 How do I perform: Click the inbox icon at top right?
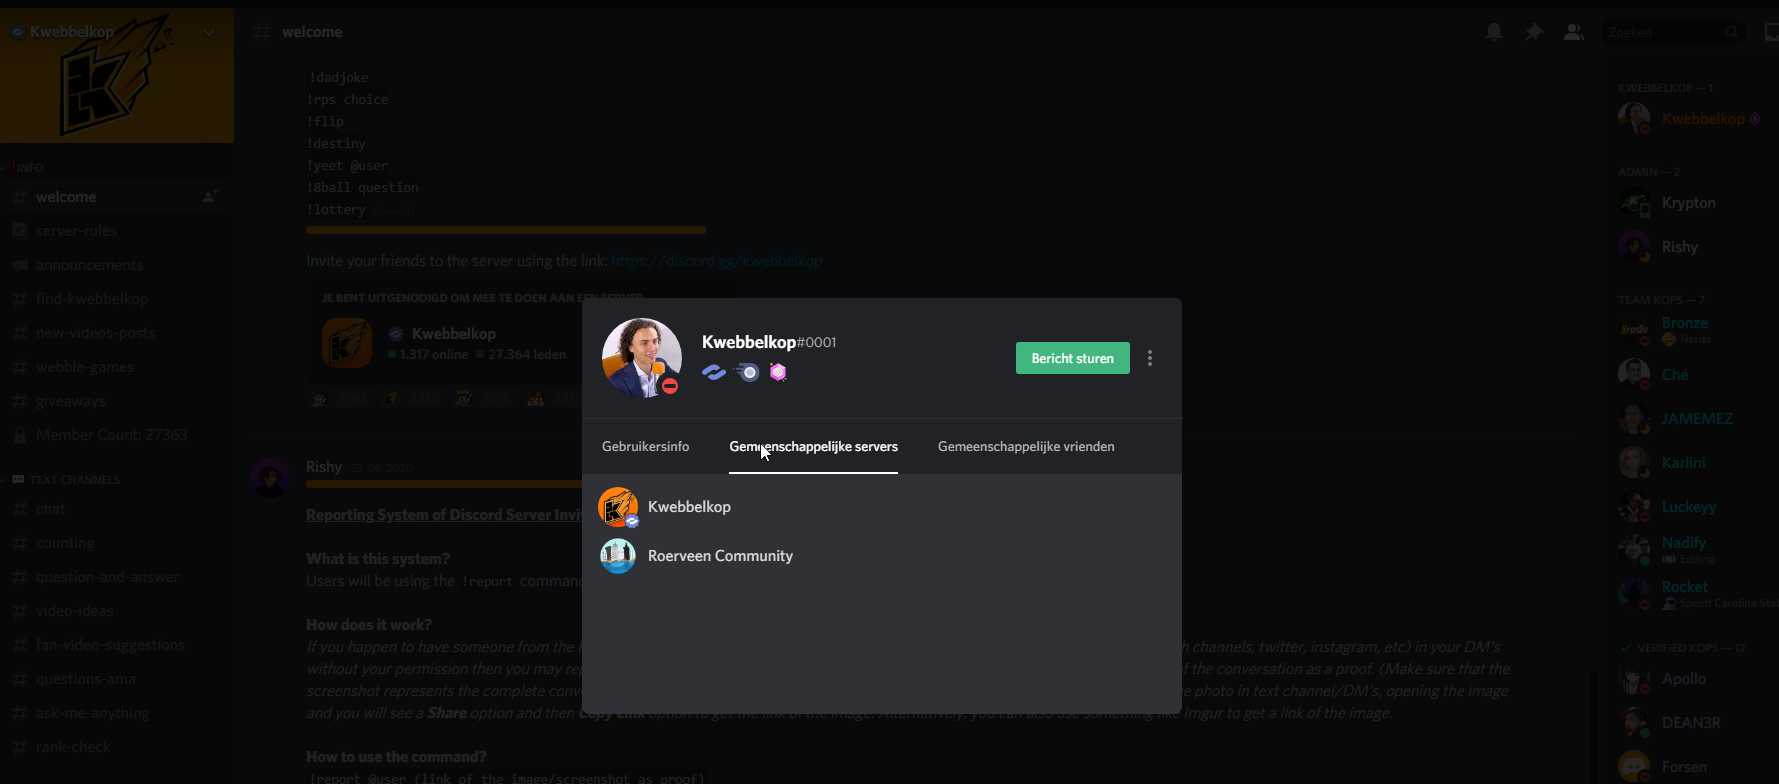coord(1771,32)
